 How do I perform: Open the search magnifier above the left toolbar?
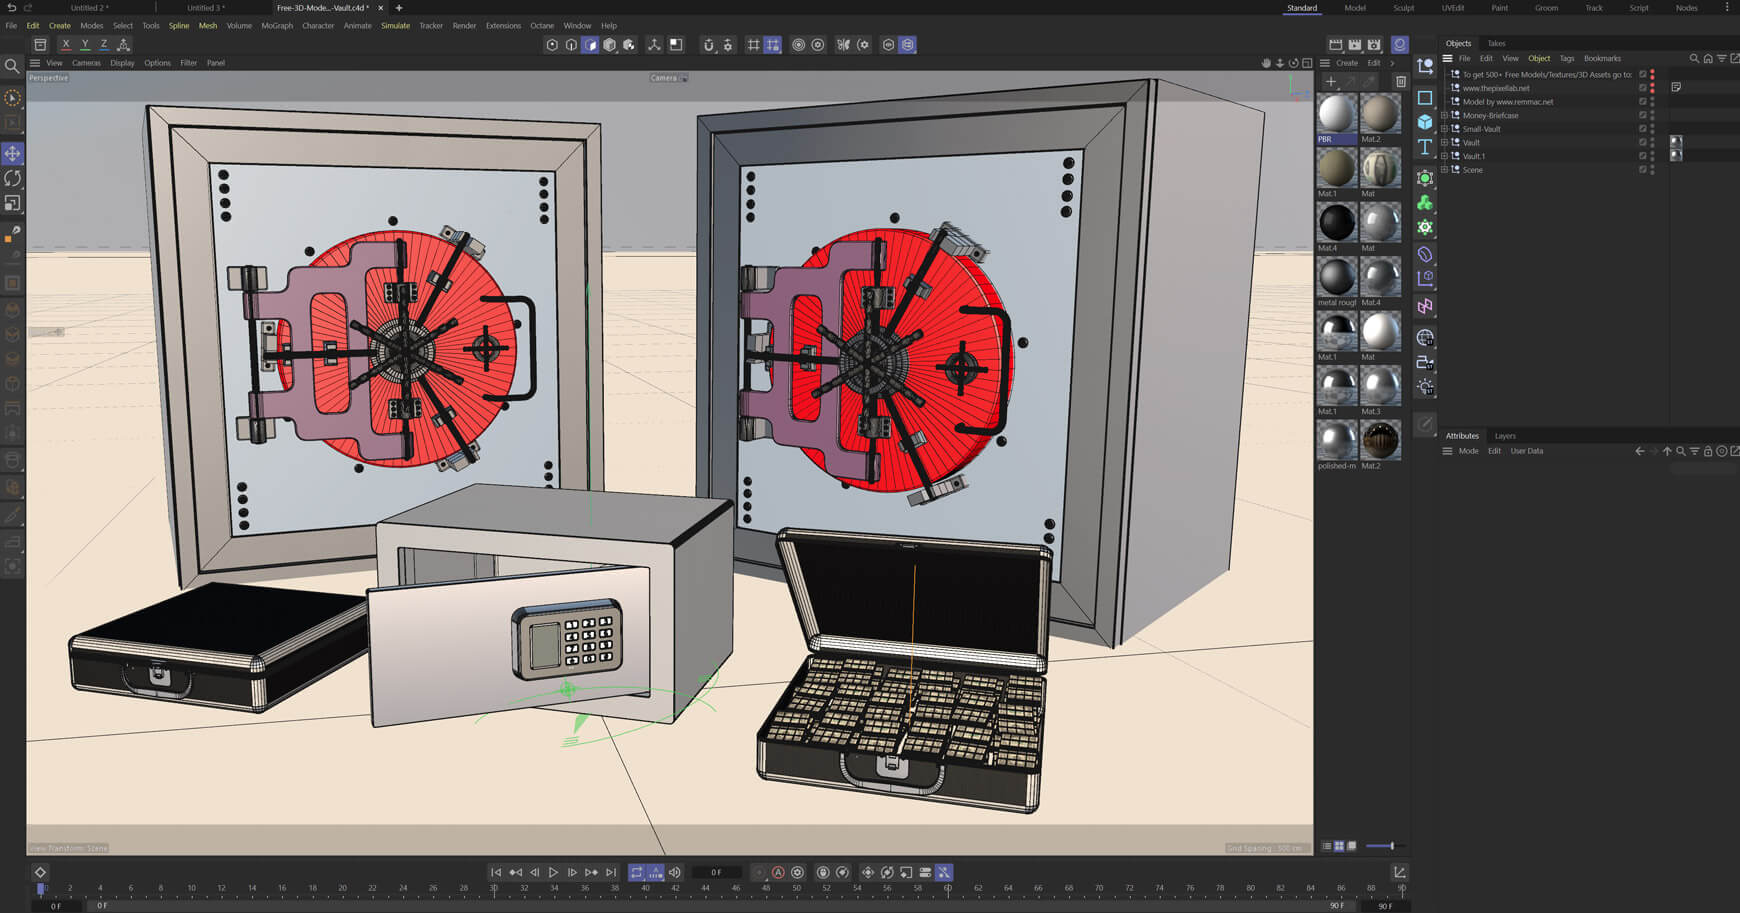pyautogui.click(x=12, y=66)
